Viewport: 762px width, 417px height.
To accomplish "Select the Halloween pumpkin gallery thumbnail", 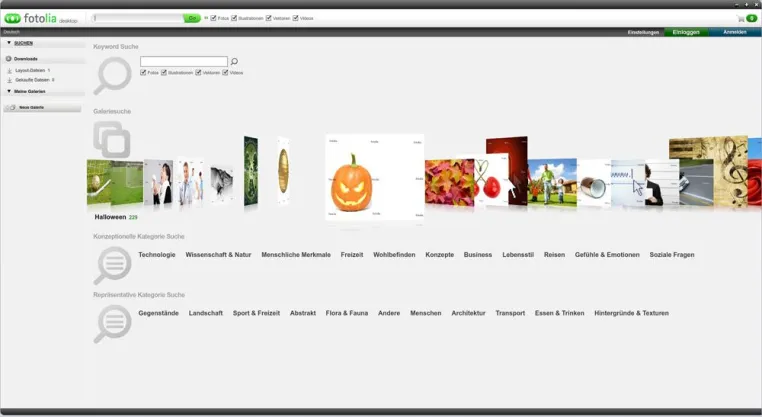I will pos(374,177).
